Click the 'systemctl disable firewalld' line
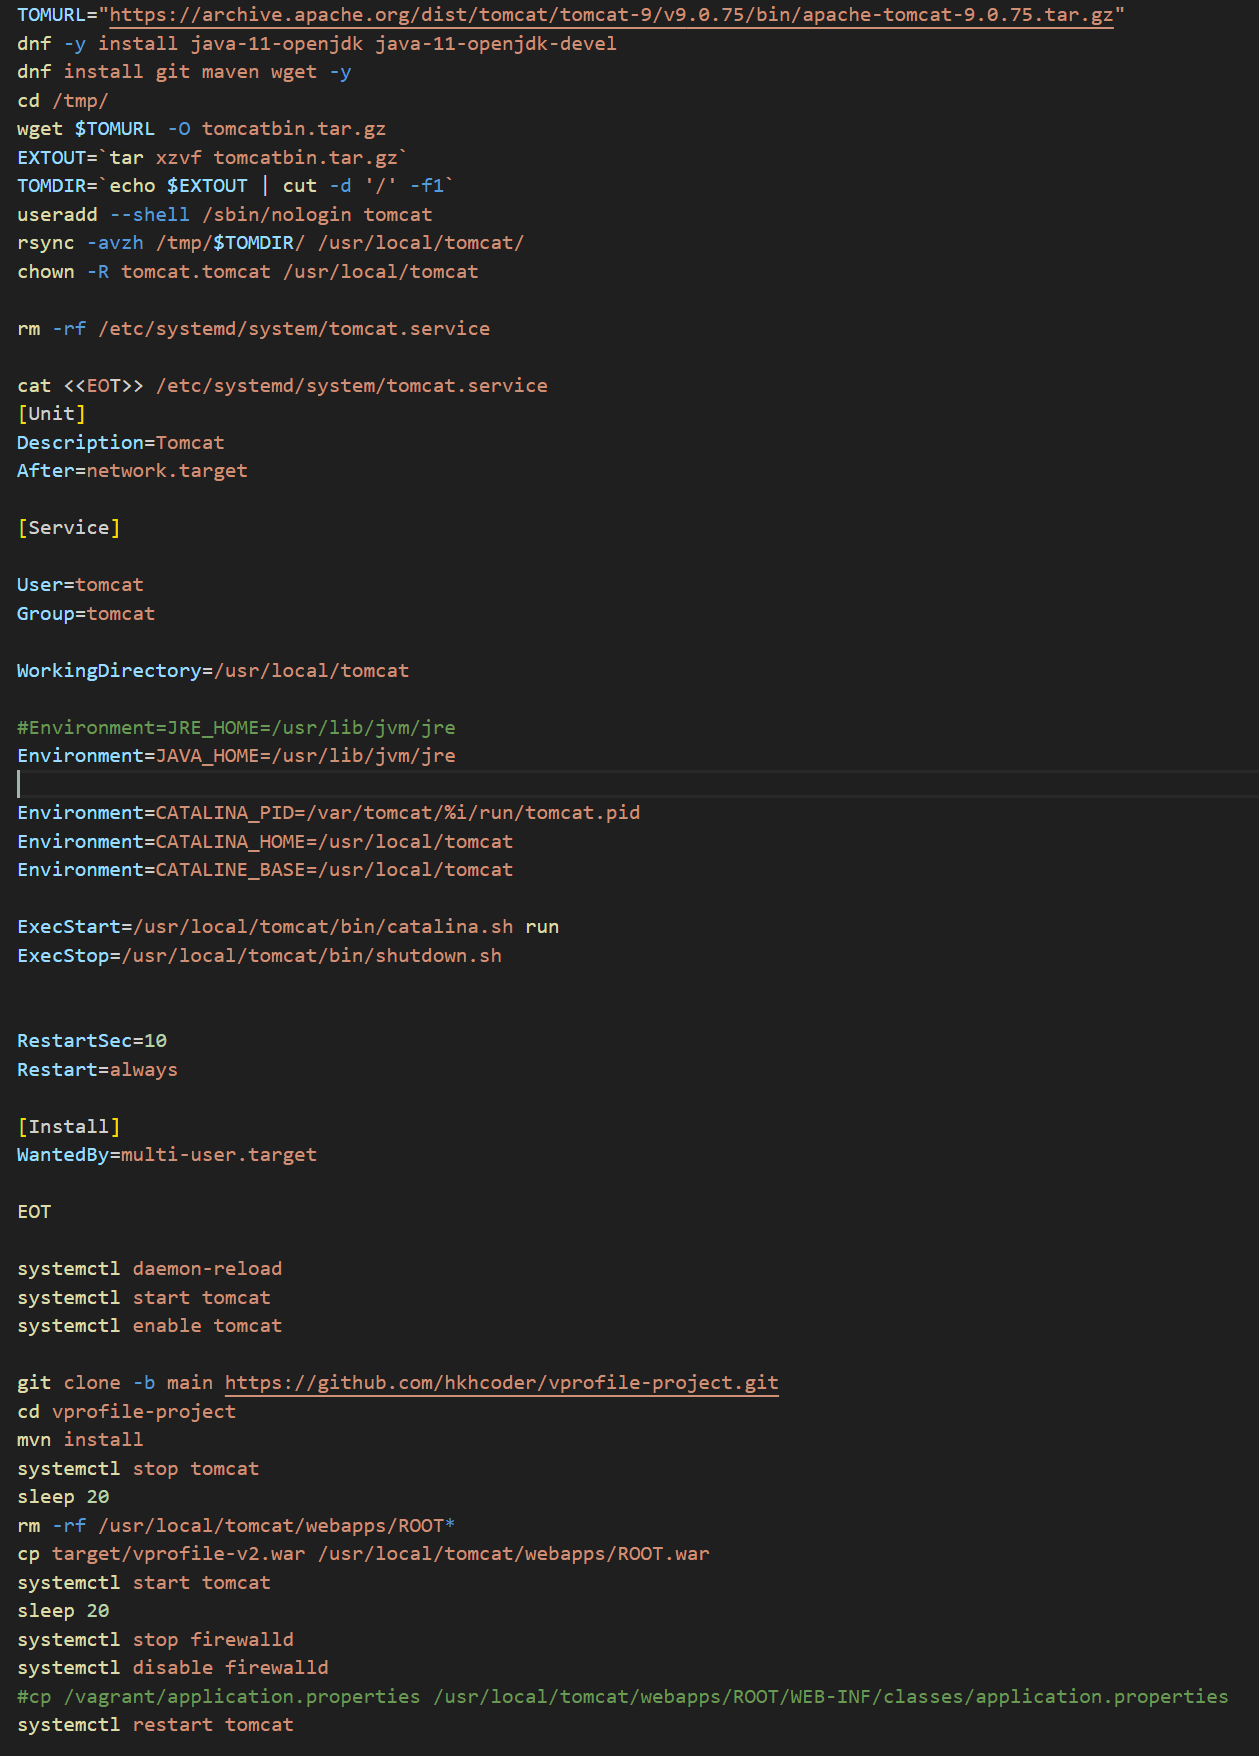The width and height of the screenshot is (1259, 1756). click(172, 1668)
